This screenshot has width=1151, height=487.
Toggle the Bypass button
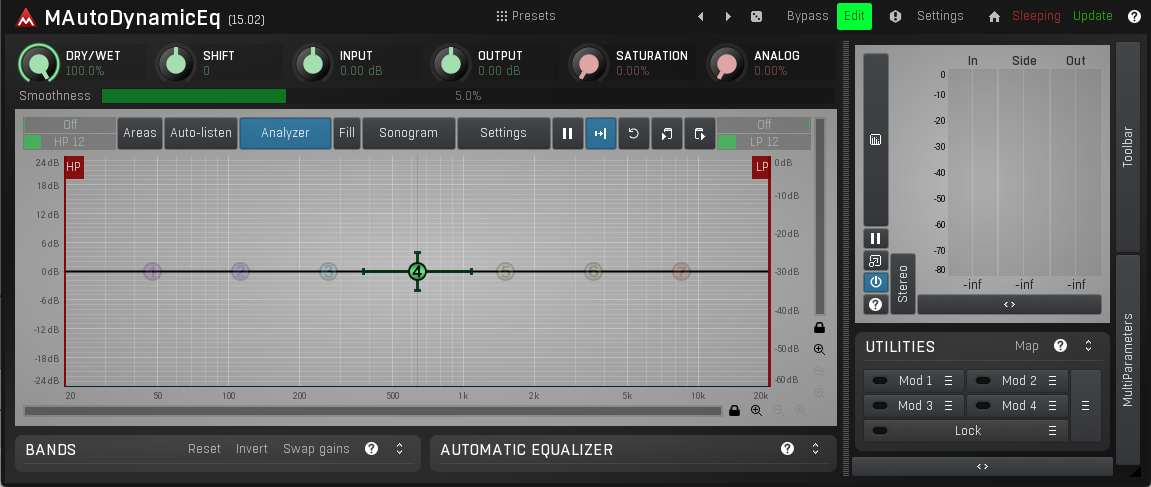pos(807,15)
